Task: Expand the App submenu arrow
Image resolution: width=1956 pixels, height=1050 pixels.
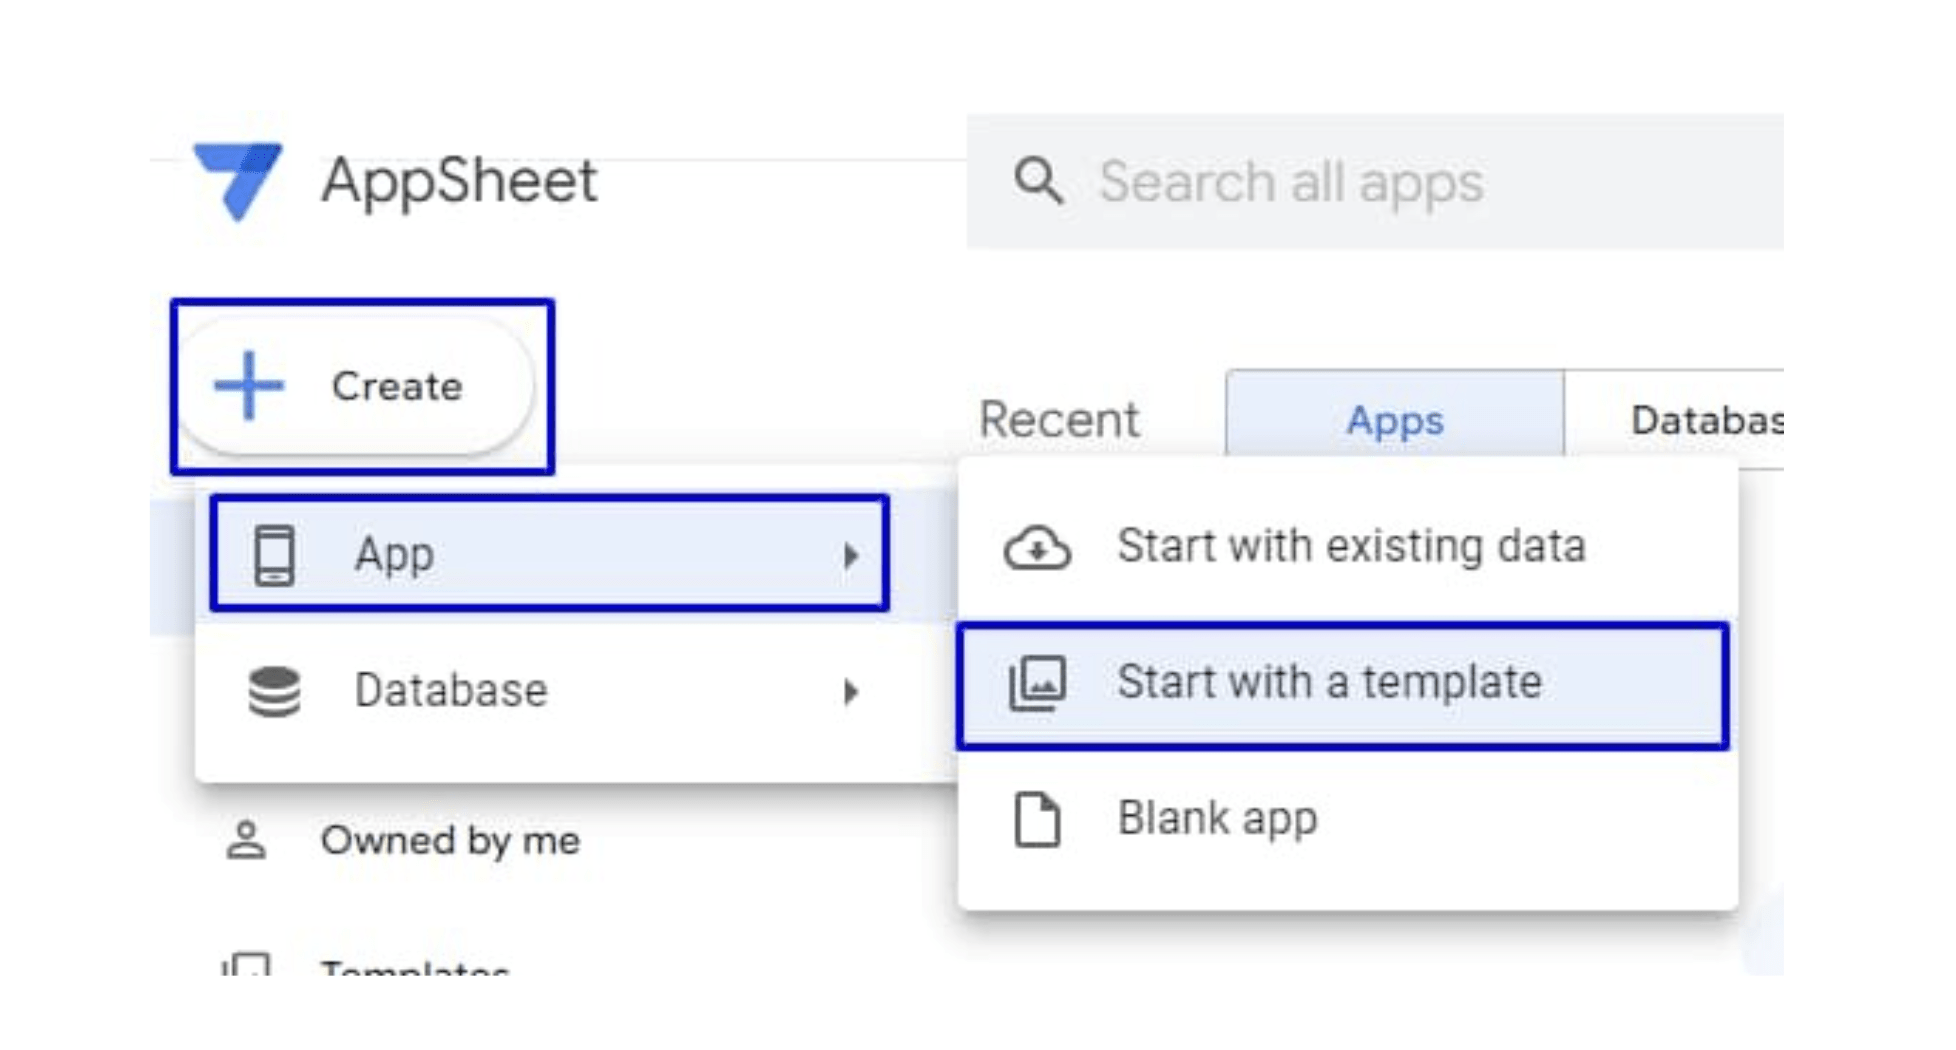Action: click(850, 555)
